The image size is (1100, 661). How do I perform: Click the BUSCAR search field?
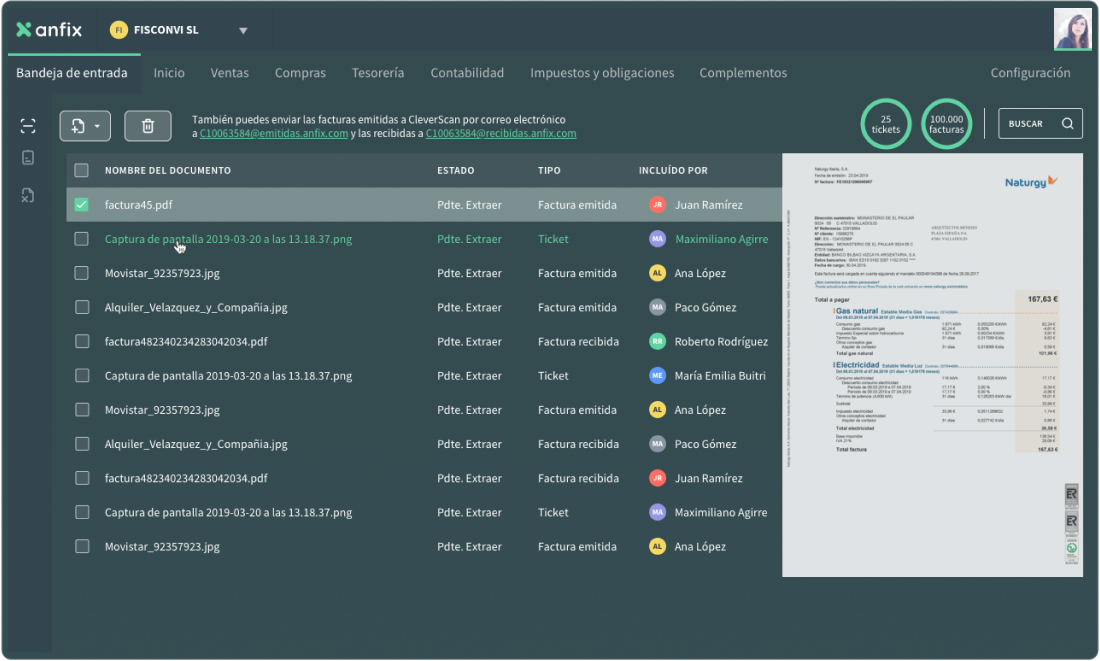[x=1040, y=123]
